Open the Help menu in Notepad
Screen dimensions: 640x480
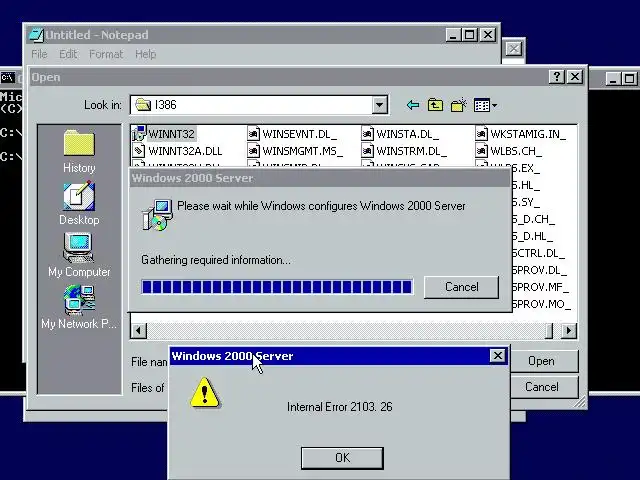click(145, 54)
